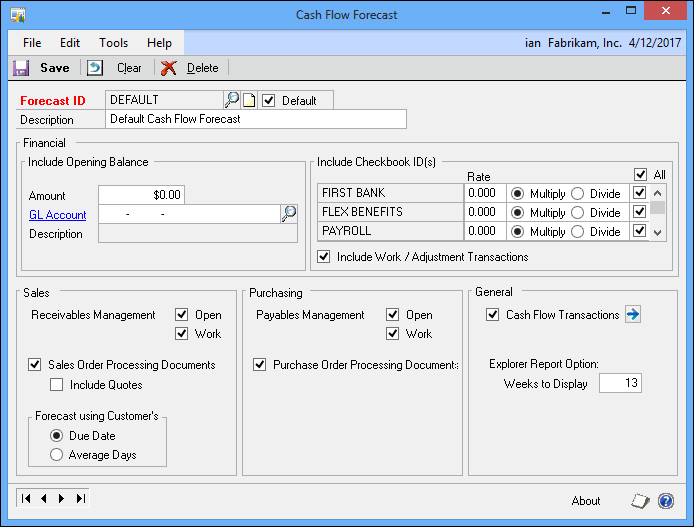Viewport: 694px width, 527px height.
Task: Click the Delete button label
Action: [x=203, y=68]
